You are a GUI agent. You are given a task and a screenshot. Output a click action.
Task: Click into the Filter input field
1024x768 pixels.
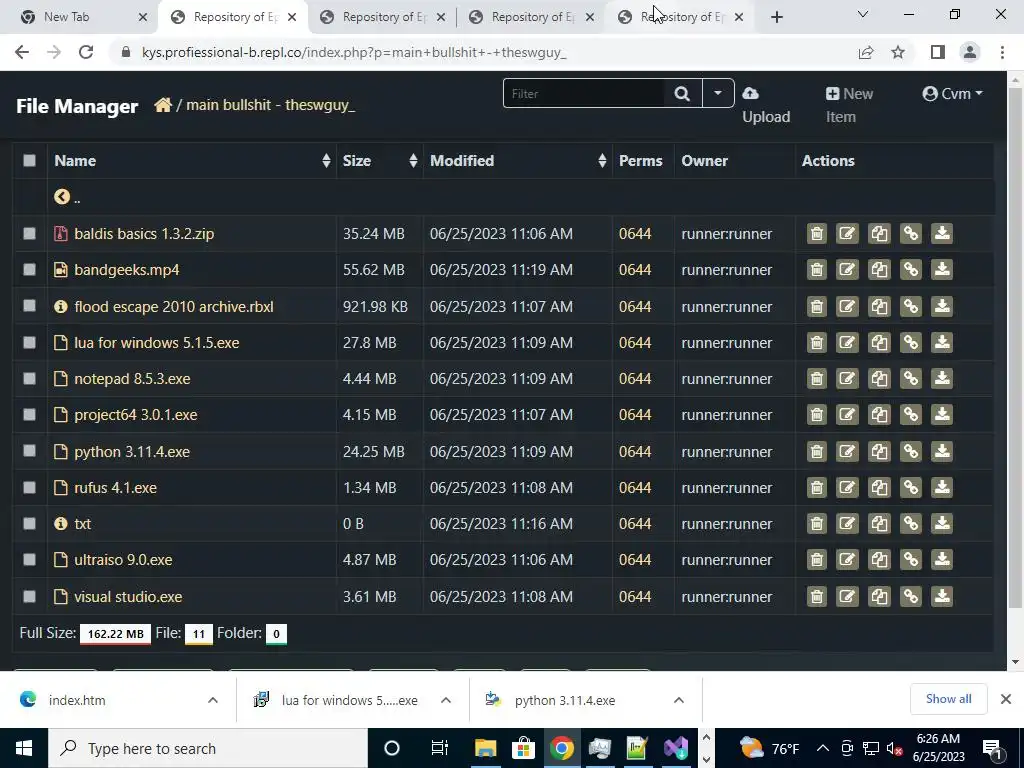(x=584, y=93)
